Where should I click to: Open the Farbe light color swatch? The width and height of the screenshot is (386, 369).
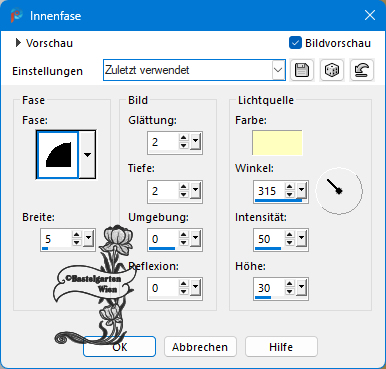(277, 143)
